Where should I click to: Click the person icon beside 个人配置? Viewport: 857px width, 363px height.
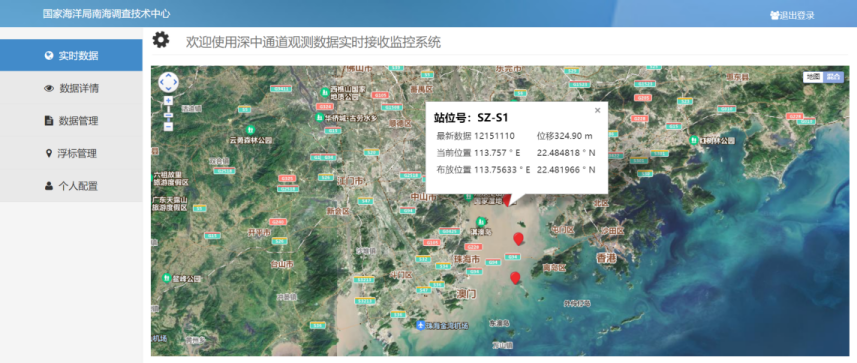tap(49, 186)
